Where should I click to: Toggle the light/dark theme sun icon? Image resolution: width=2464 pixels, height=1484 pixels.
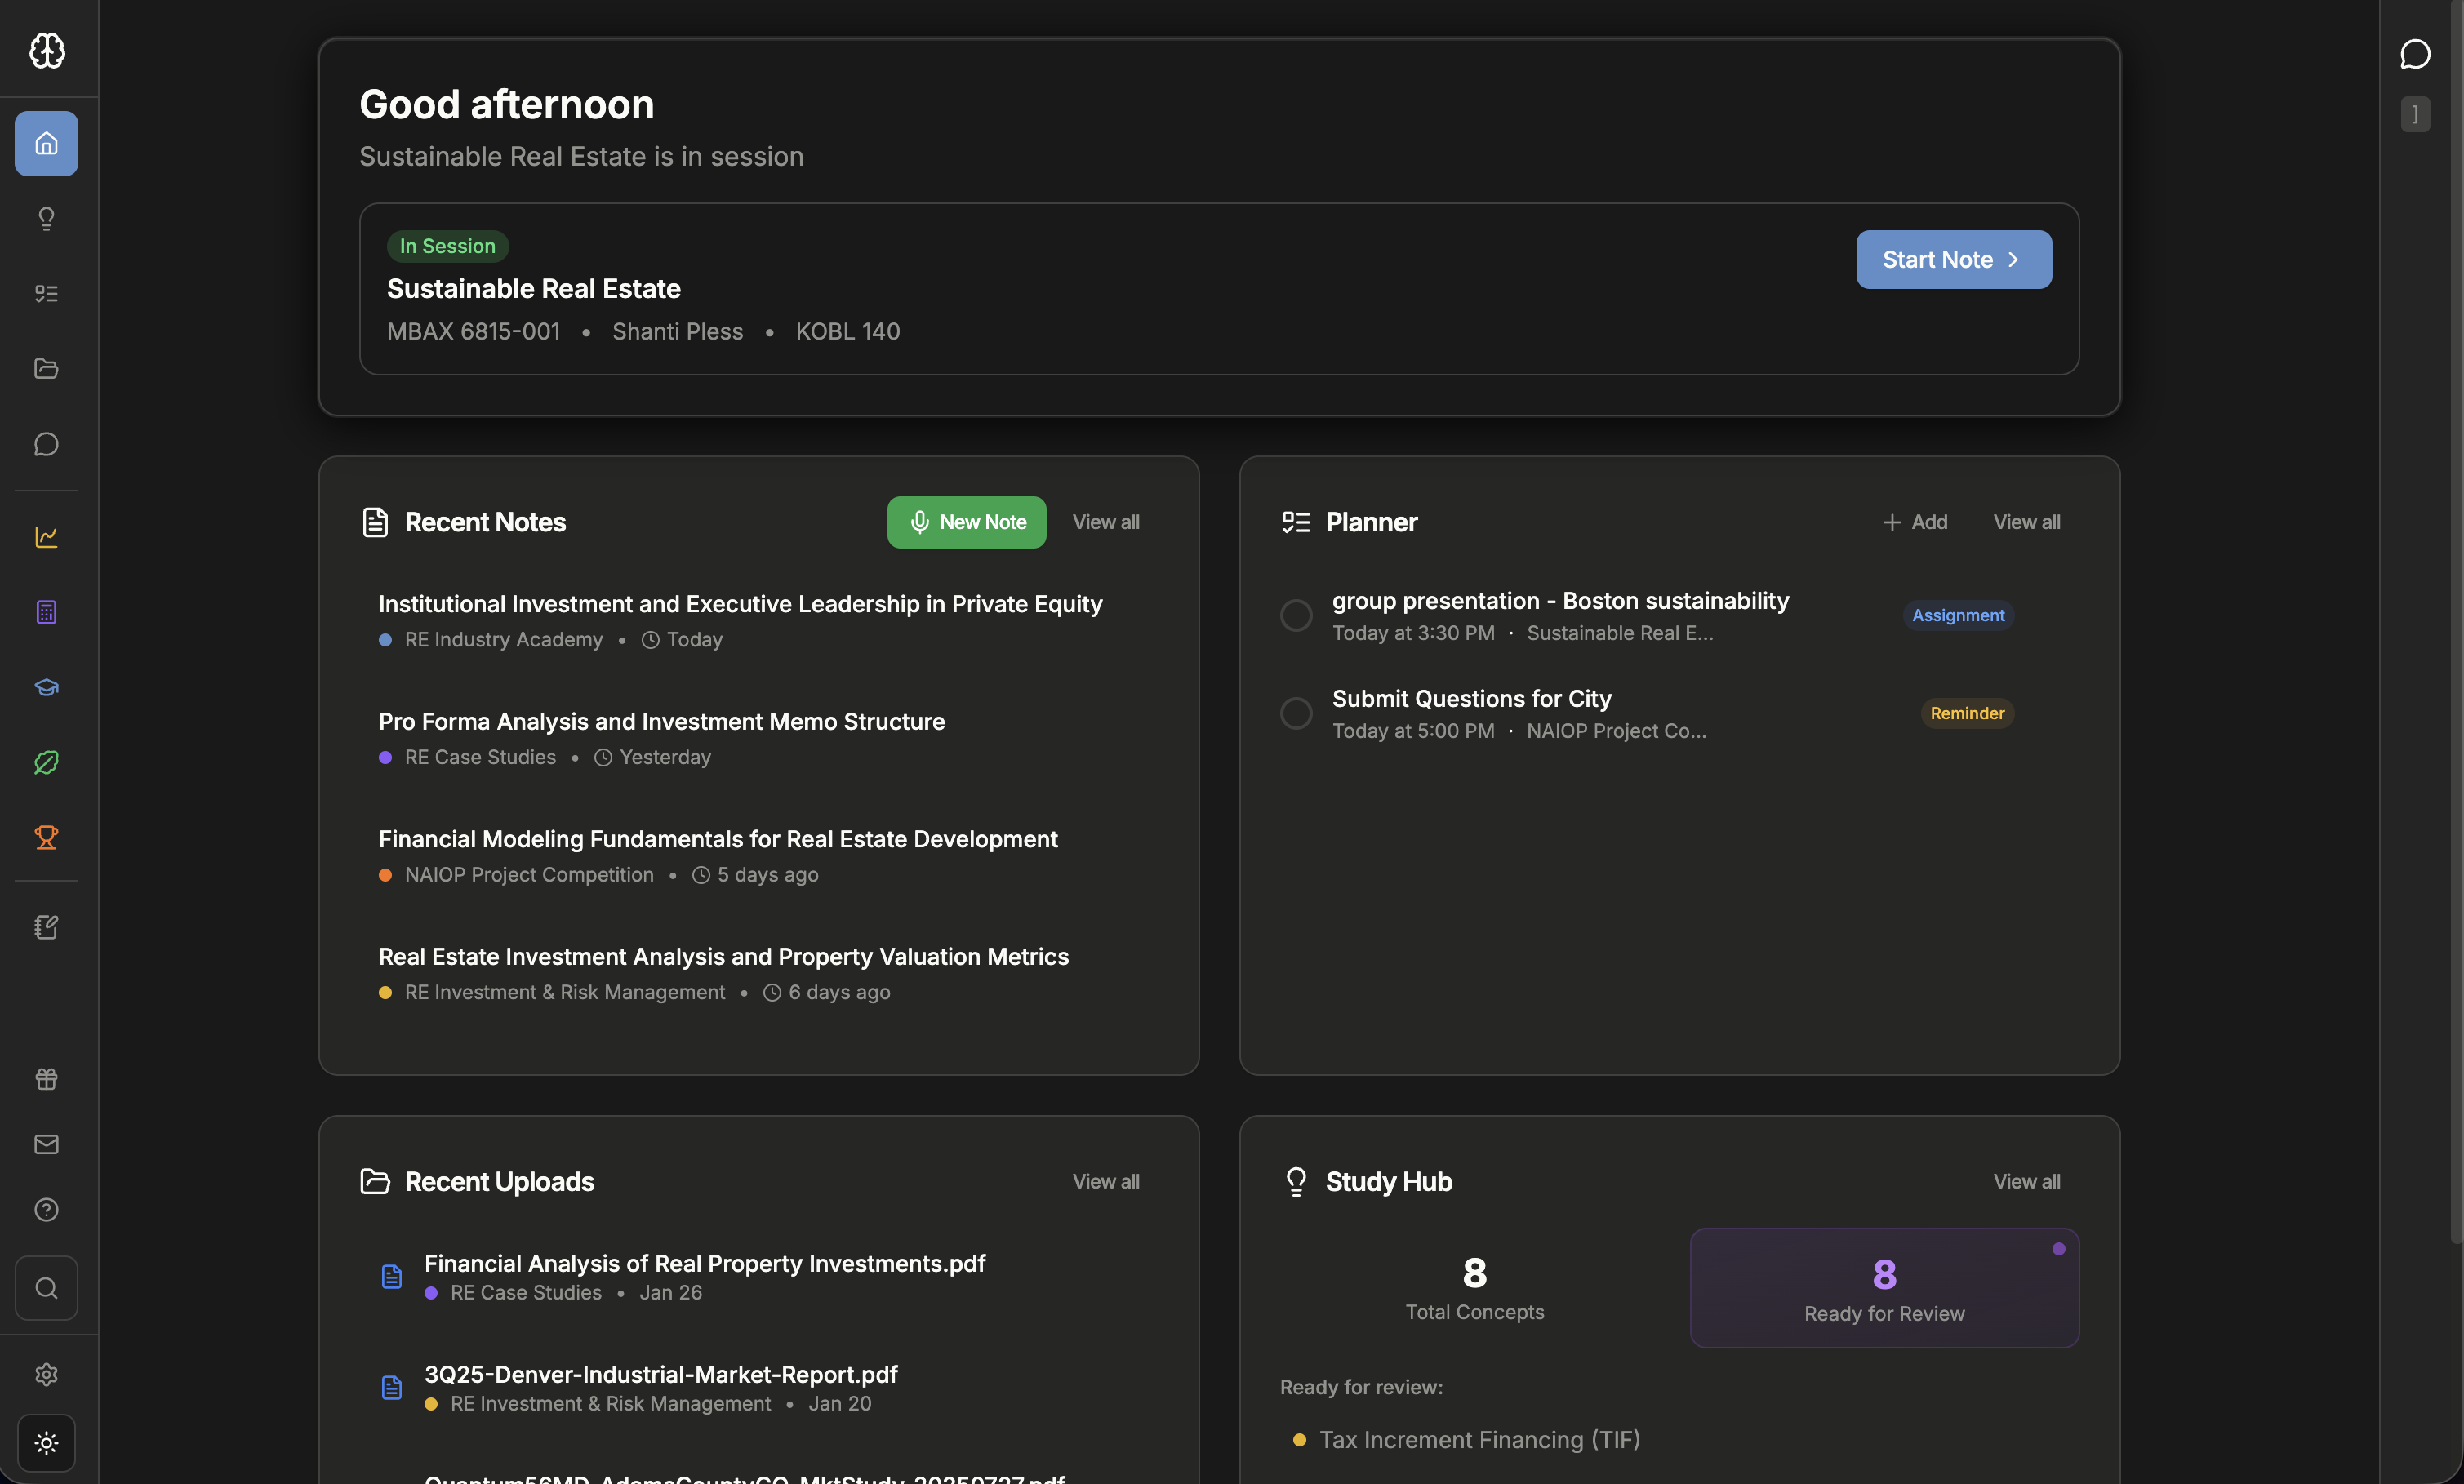(46, 1442)
